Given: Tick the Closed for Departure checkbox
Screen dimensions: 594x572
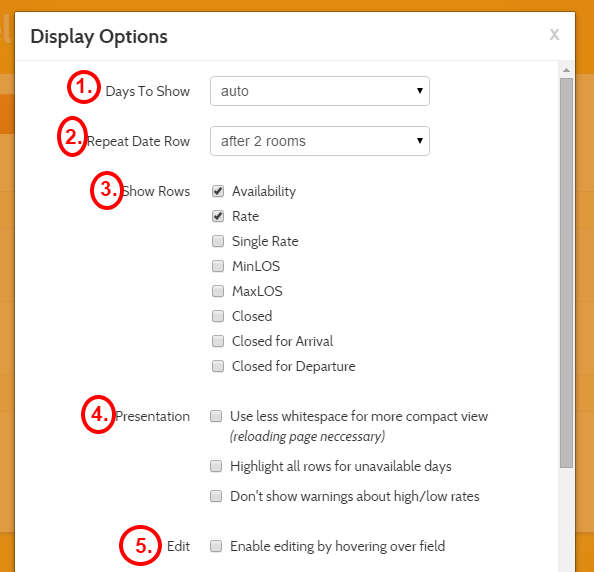Looking at the screenshot, I should point(218,366).
